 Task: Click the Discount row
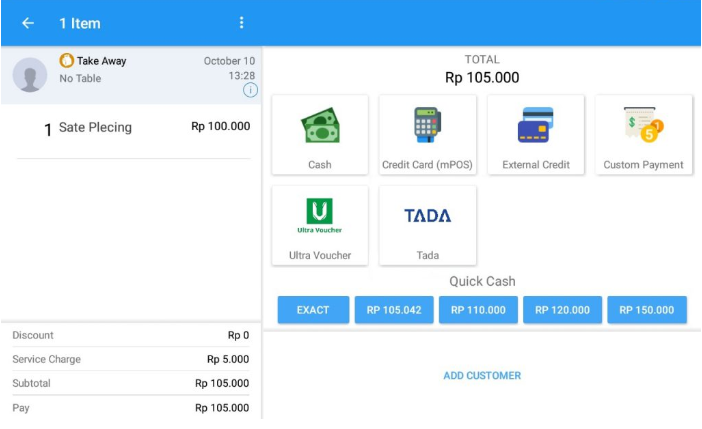tap(131, 335)
